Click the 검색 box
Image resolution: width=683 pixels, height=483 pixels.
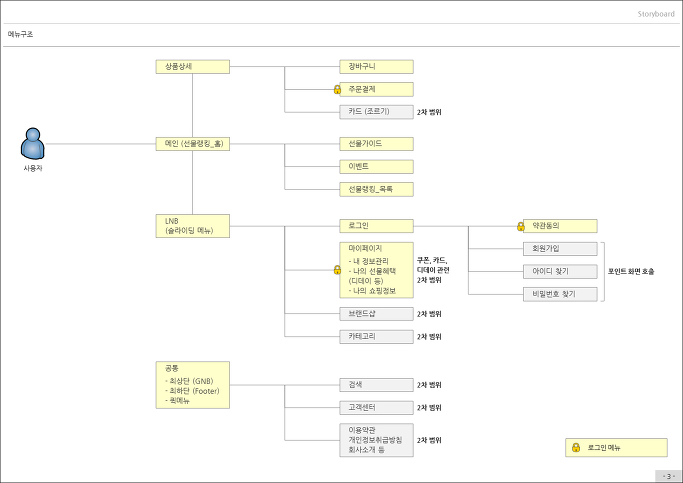(x=376, y=385)
